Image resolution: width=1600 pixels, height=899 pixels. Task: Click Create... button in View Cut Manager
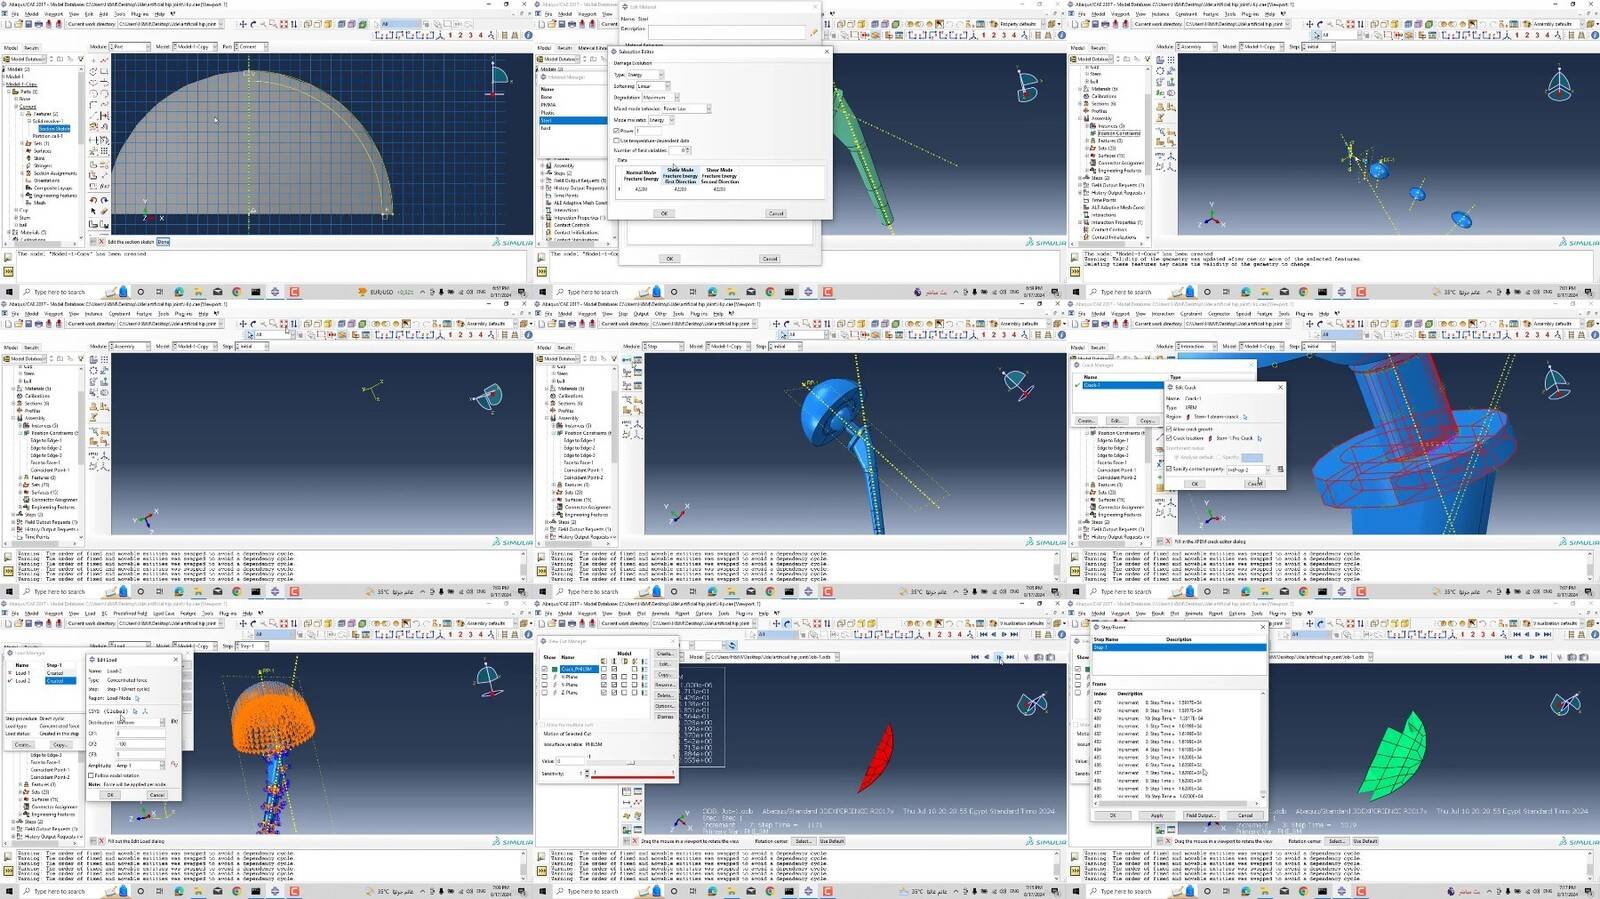665,654
